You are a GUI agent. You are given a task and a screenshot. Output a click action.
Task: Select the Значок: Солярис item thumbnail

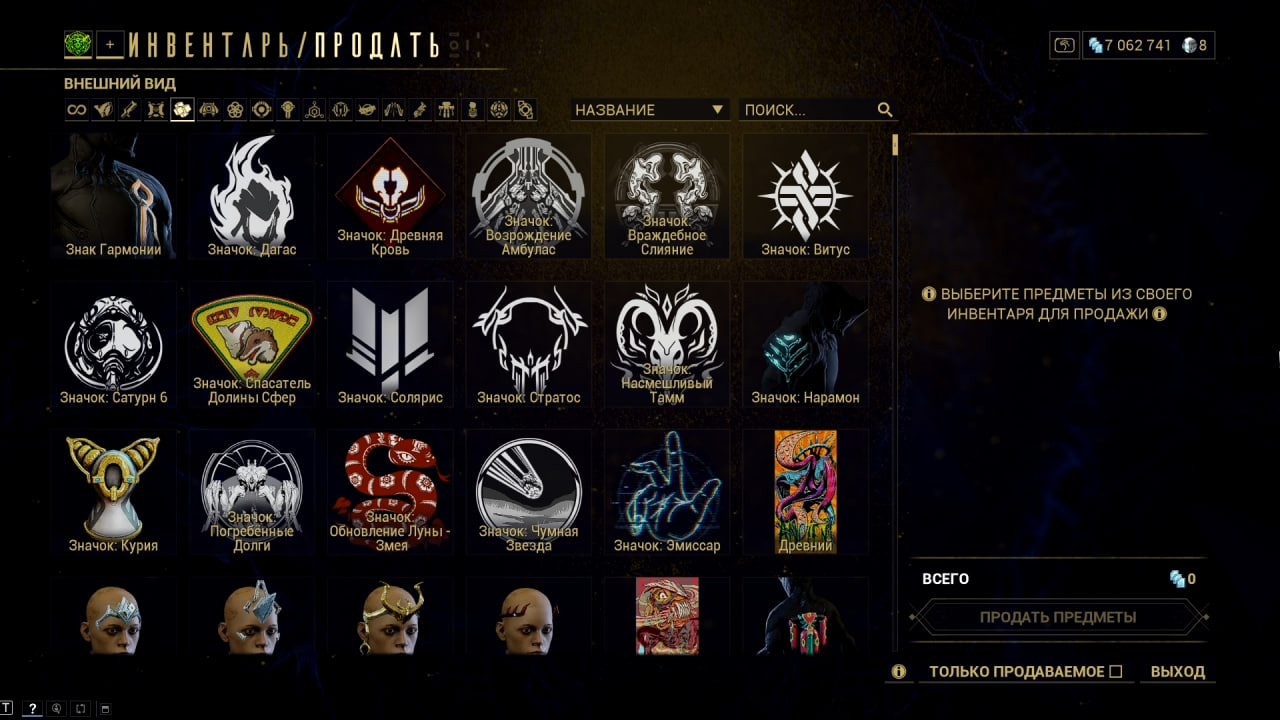[x=390, y=344]
